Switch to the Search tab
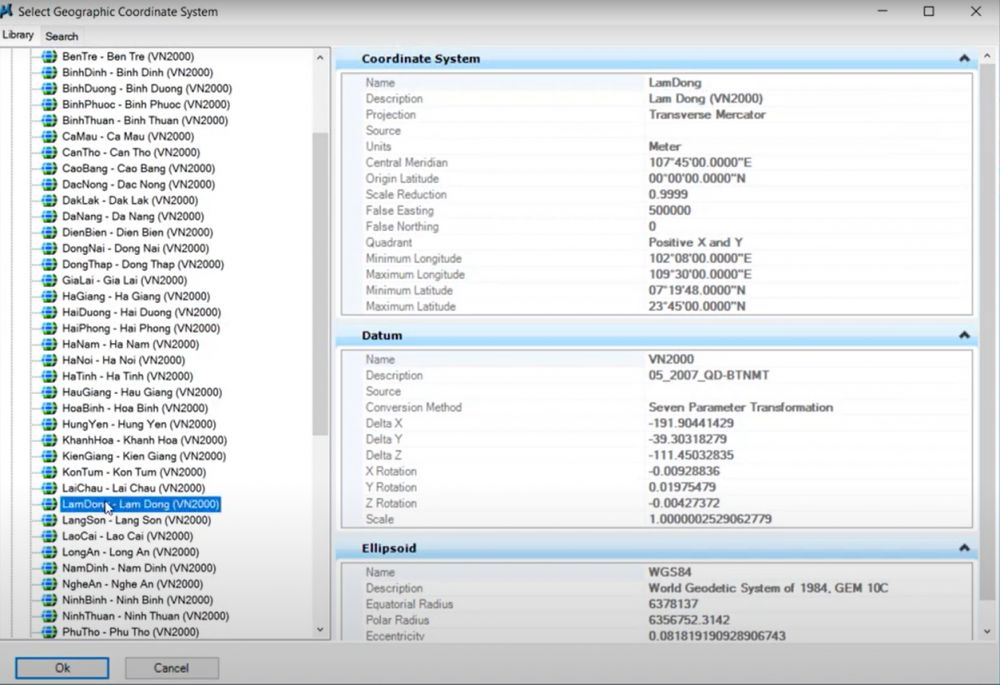 point(62,36)
